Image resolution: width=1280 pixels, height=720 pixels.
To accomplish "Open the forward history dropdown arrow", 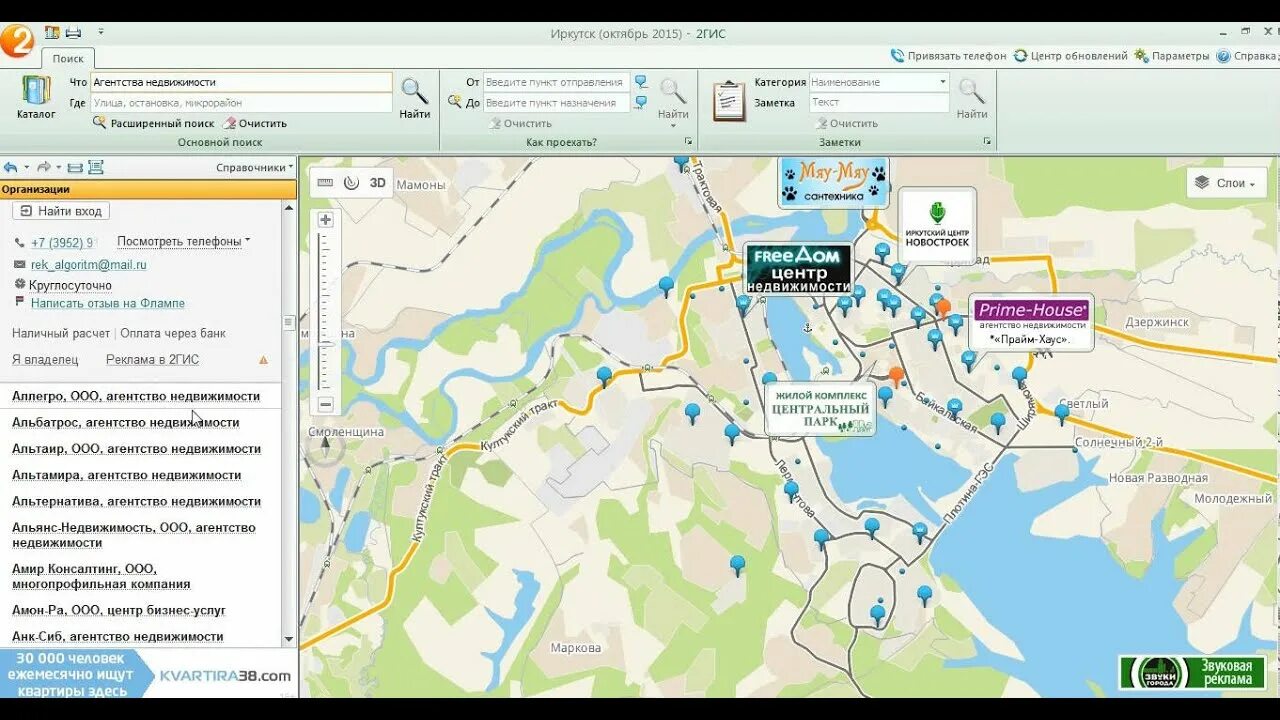I will (58, 167).
